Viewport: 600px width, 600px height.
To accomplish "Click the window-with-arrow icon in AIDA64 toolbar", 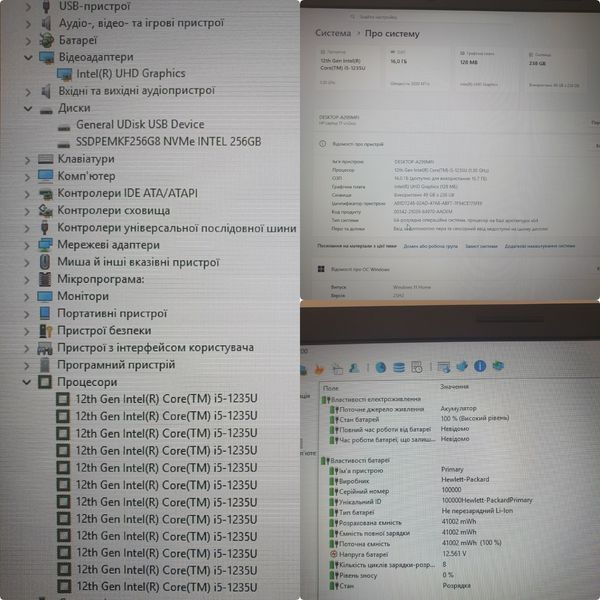I will pos(444,367).
